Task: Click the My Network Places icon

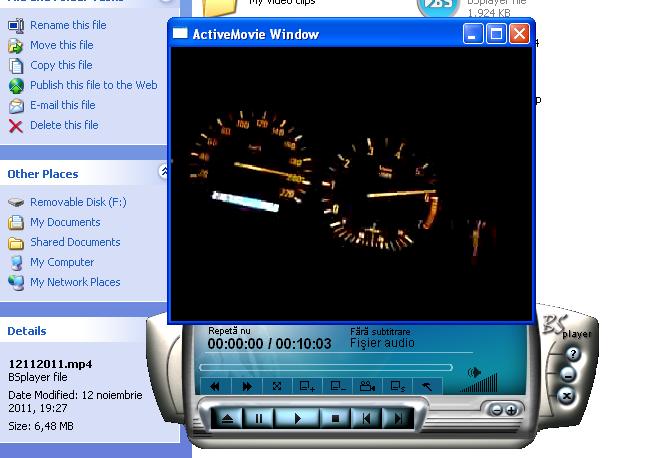Action: (x=16, y=283)
